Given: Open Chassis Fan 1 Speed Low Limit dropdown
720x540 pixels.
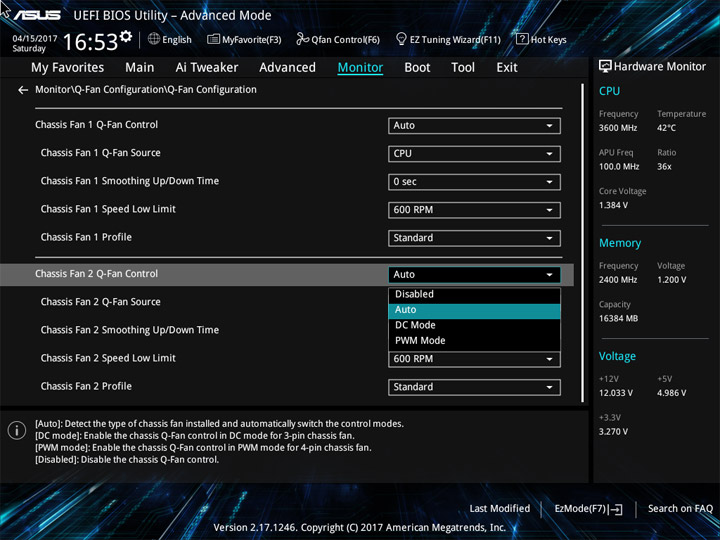Looking at the screenshot, I should point(474,210).
